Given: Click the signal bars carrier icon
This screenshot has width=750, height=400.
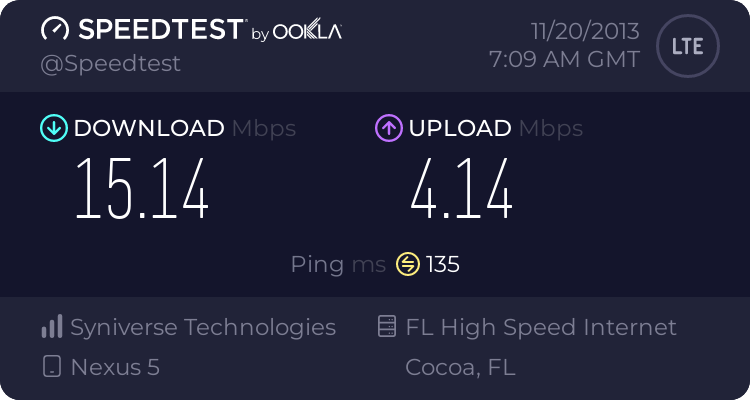Looking at the screenshot, I should coord(52,326).
